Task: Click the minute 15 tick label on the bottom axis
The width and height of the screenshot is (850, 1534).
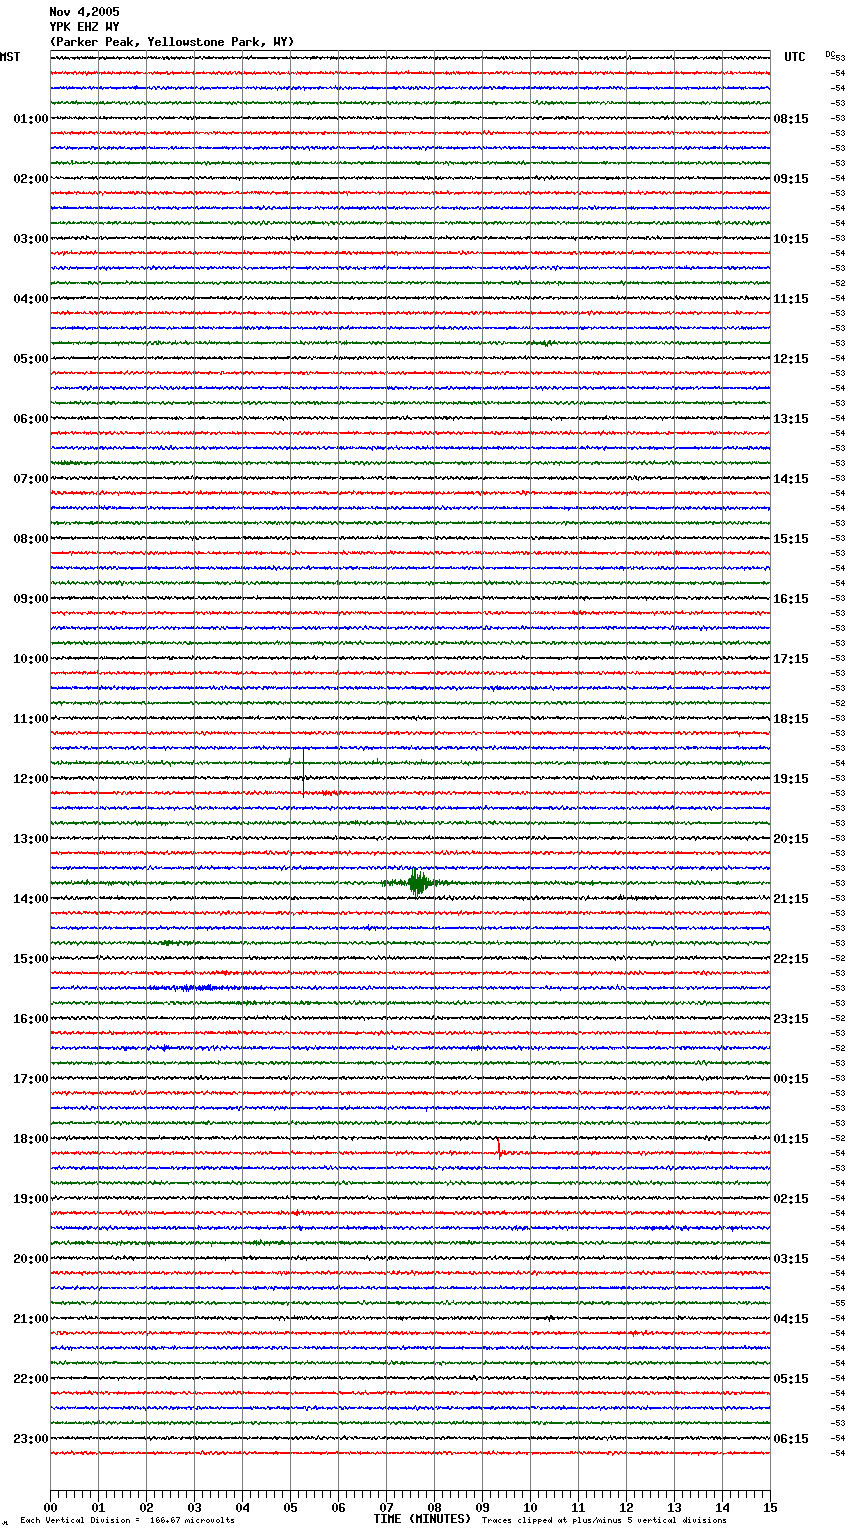Action: click(770, 1507)
